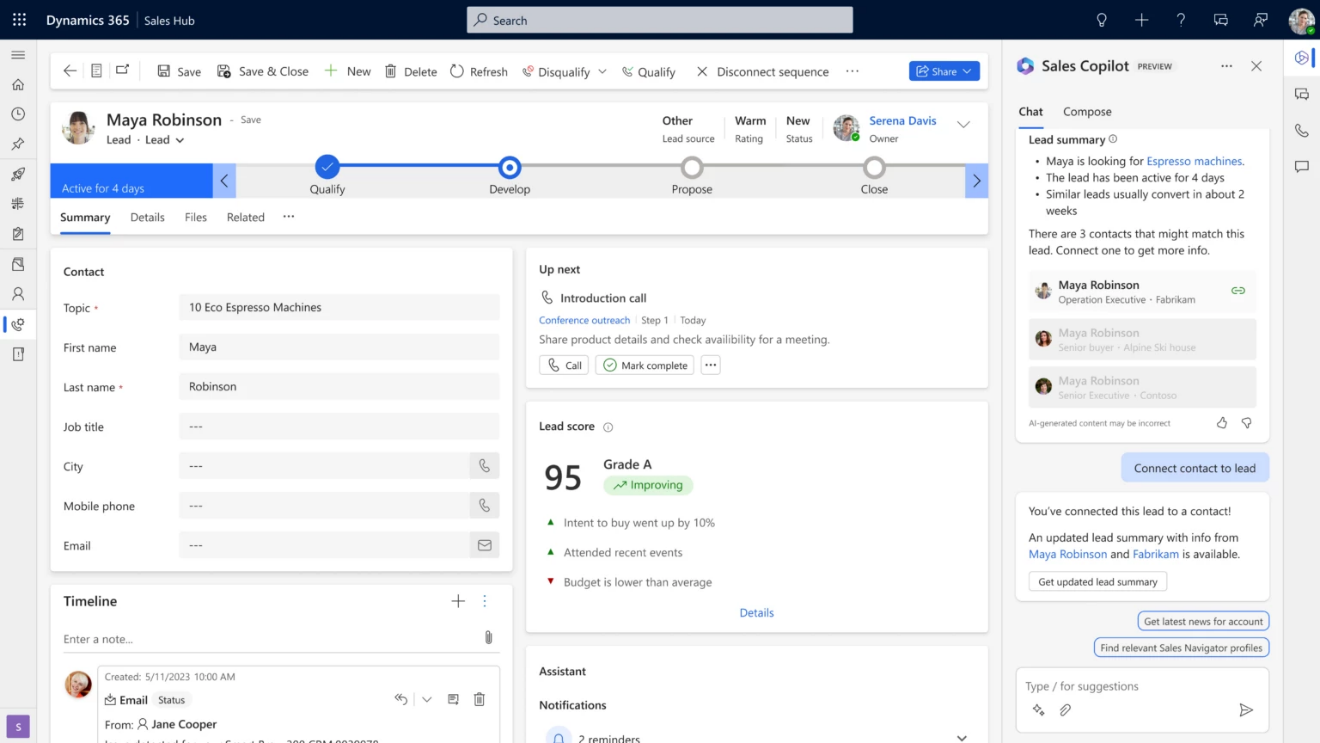Click the Home icon in left navigation
The width and height of the screenshot is (1320, 743).
18,84
